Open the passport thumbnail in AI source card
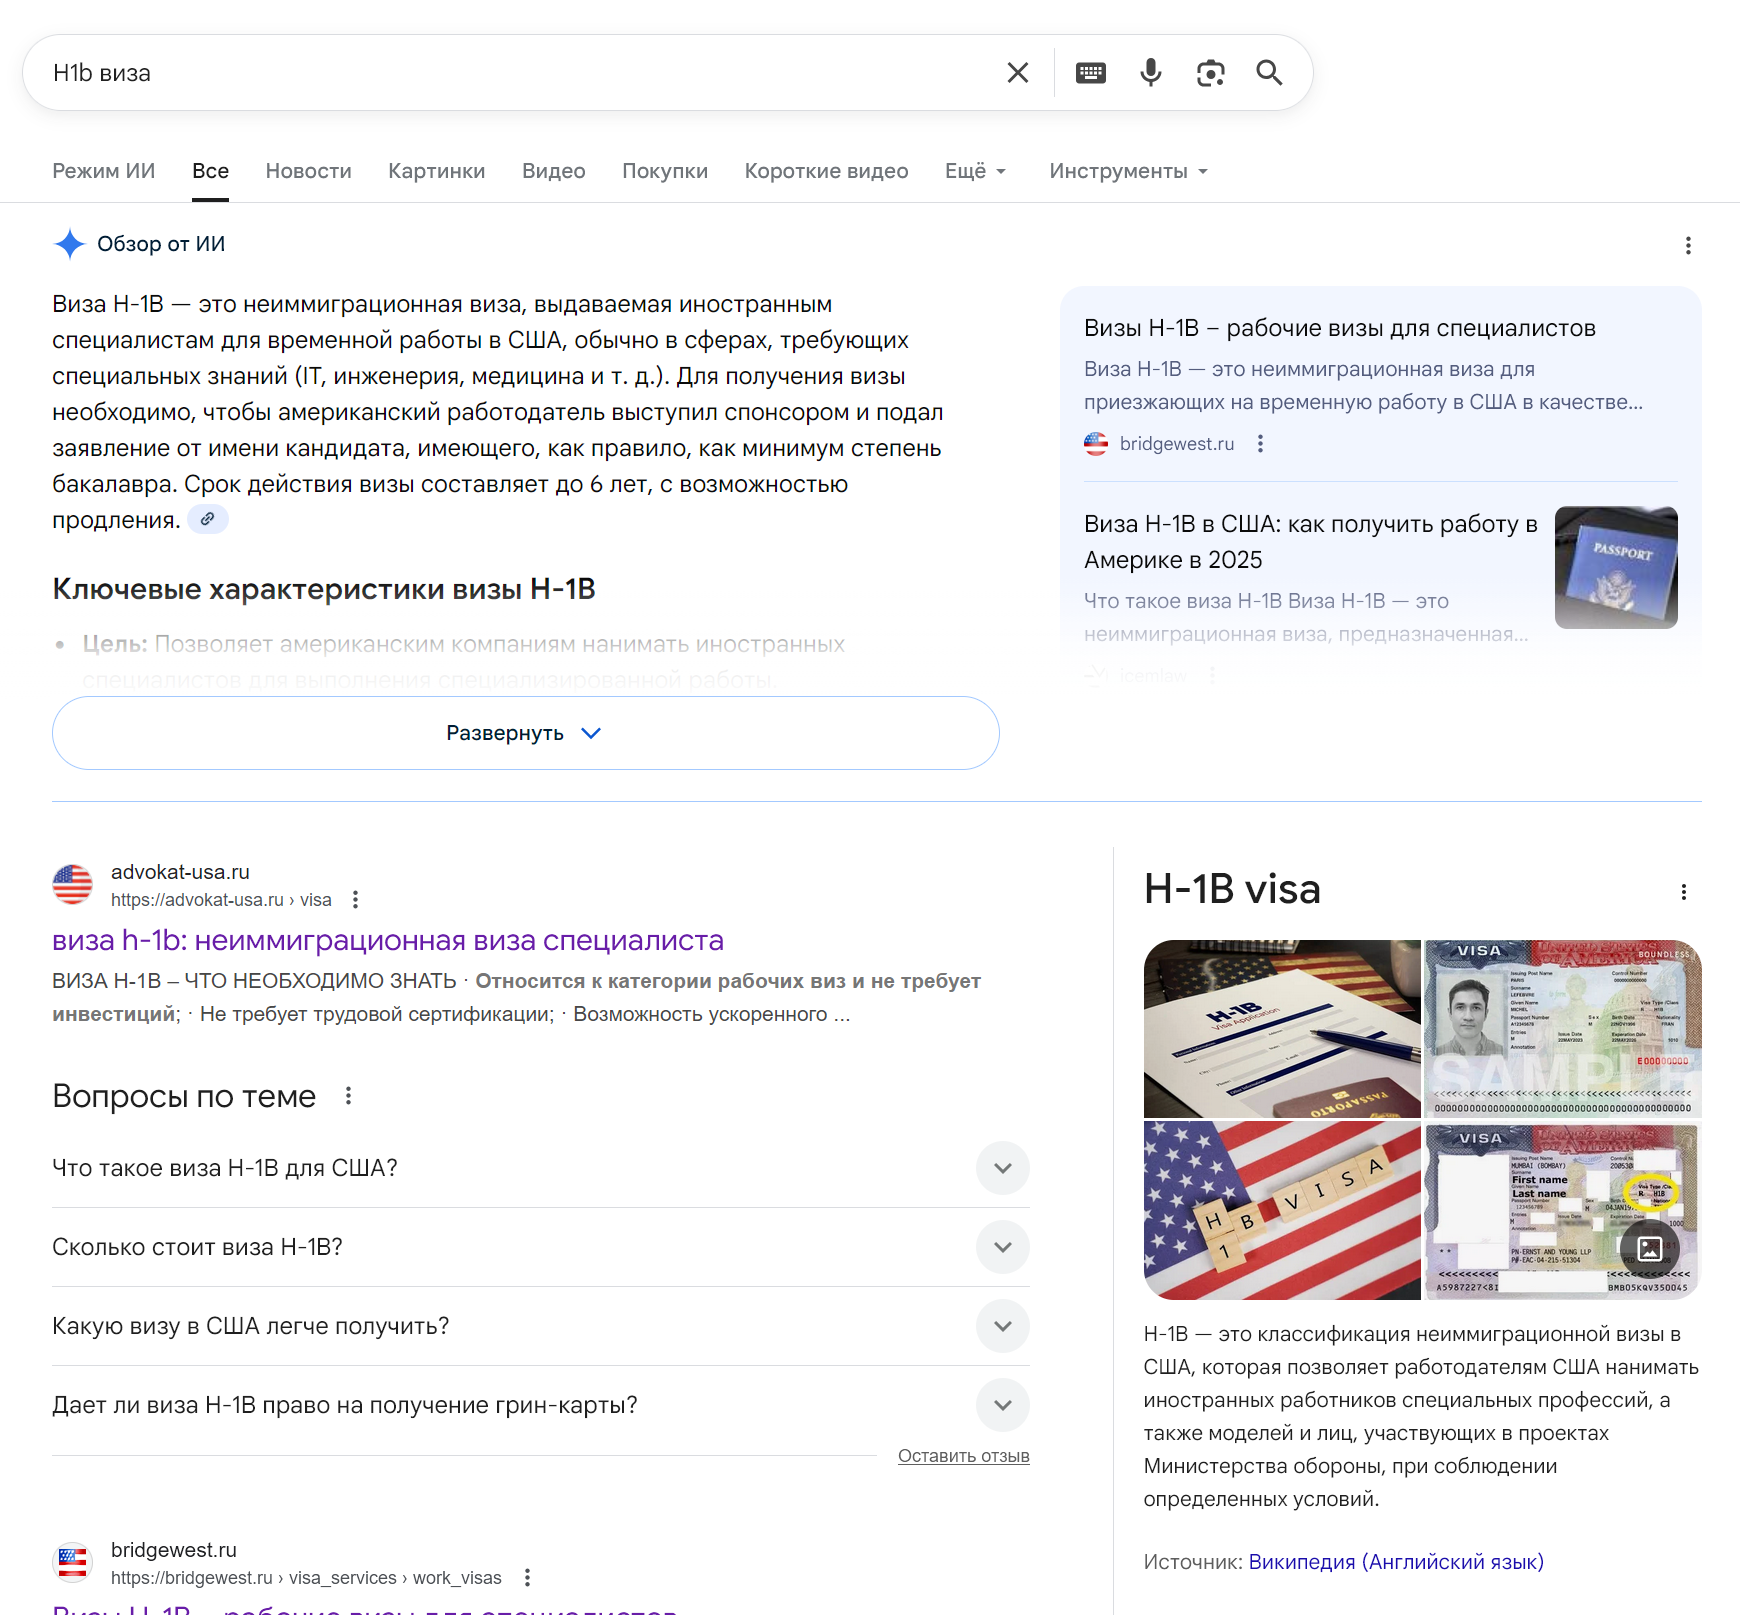 [x=1616, y=568]
